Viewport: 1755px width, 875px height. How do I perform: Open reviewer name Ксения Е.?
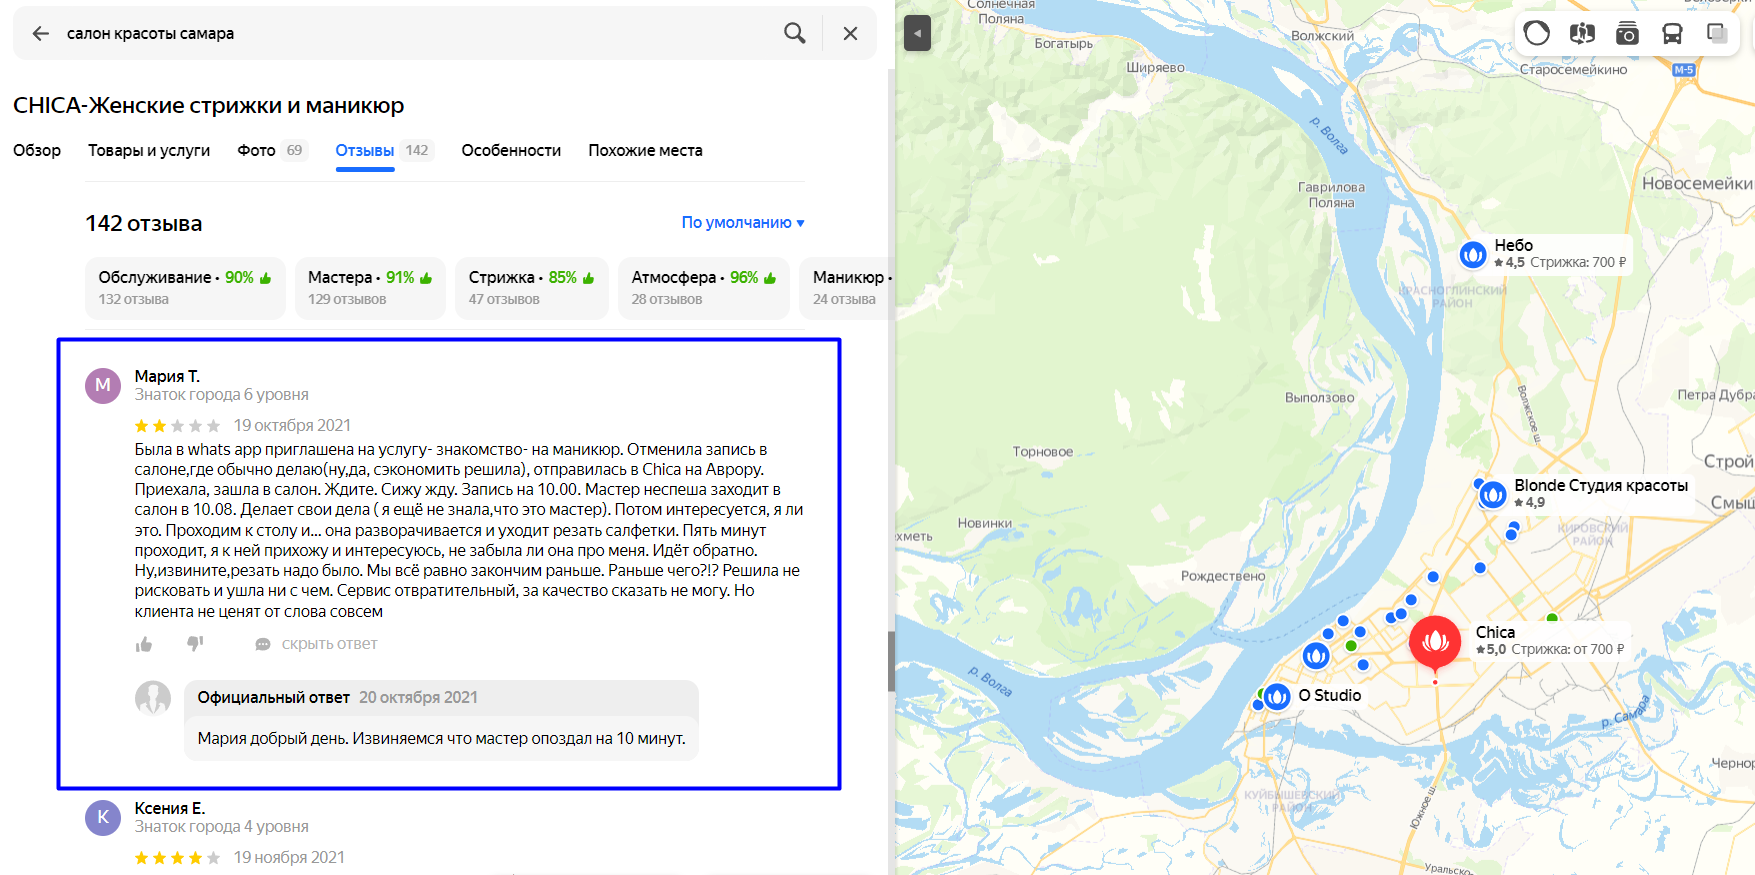tap(170, 808)
